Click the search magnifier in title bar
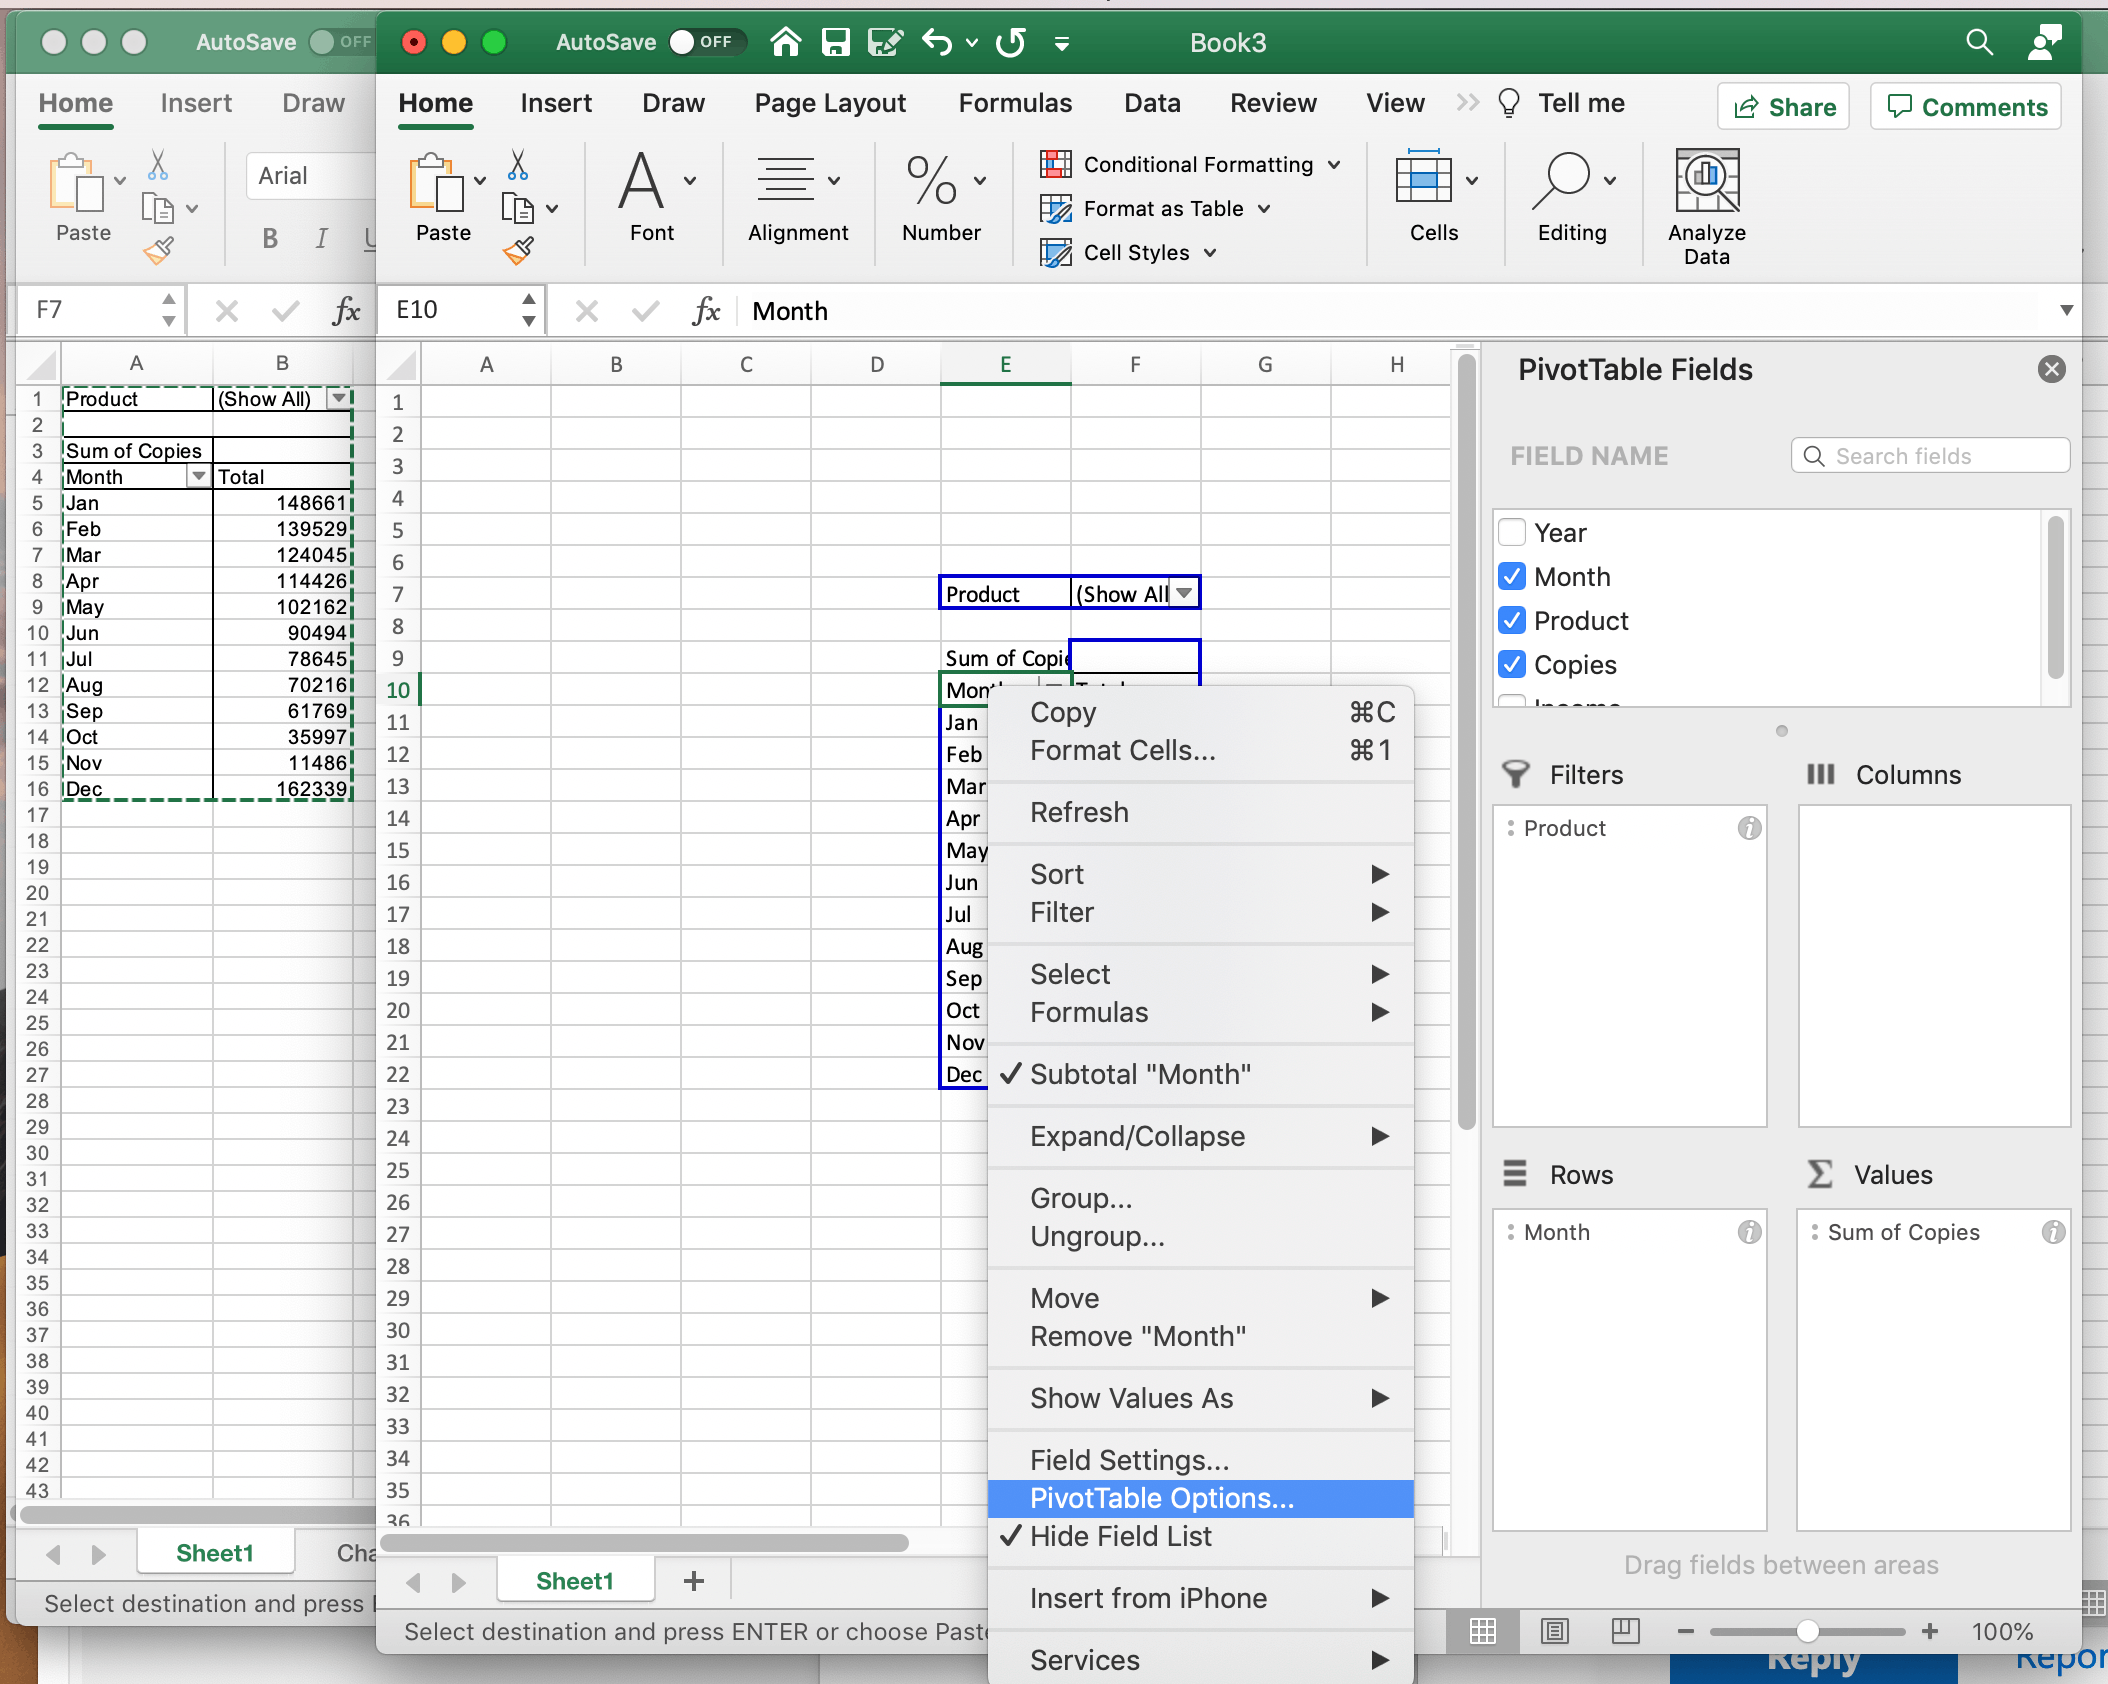The image size is (2108, 1684). (1979, 42)
